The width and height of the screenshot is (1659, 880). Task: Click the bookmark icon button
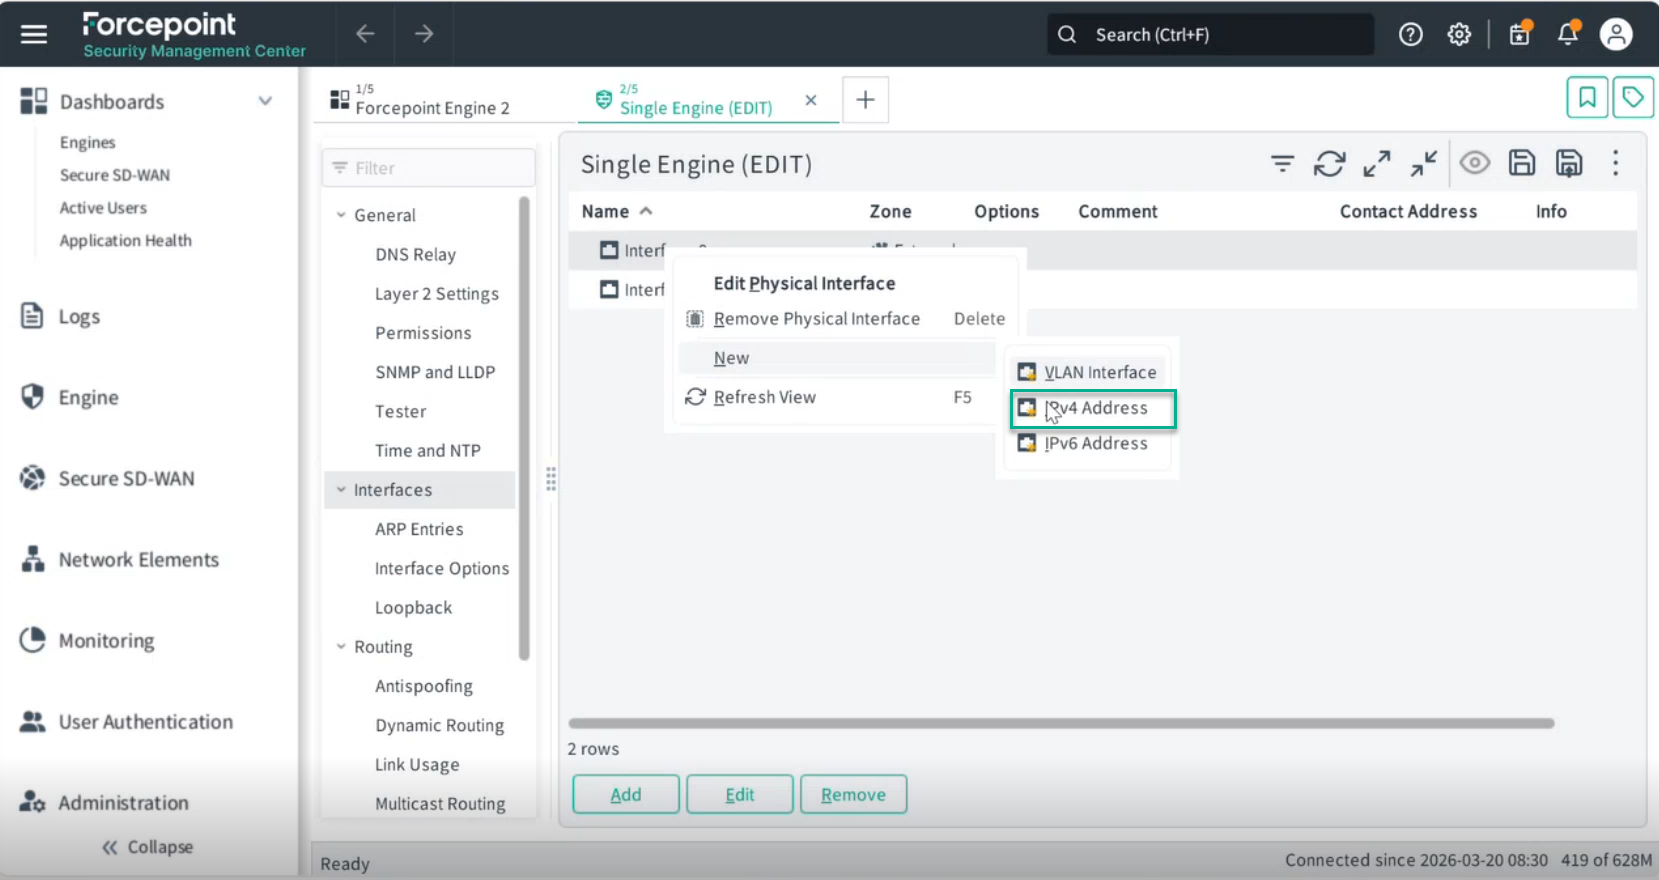1587,98
